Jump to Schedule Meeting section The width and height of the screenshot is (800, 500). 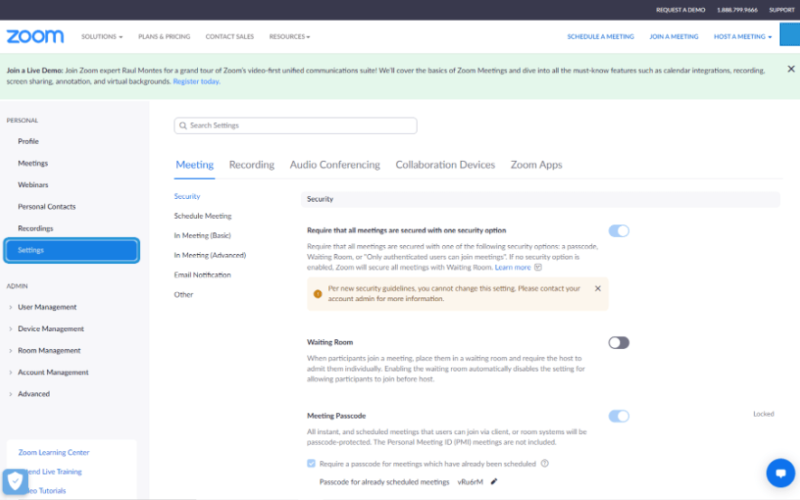click(203, 216)
